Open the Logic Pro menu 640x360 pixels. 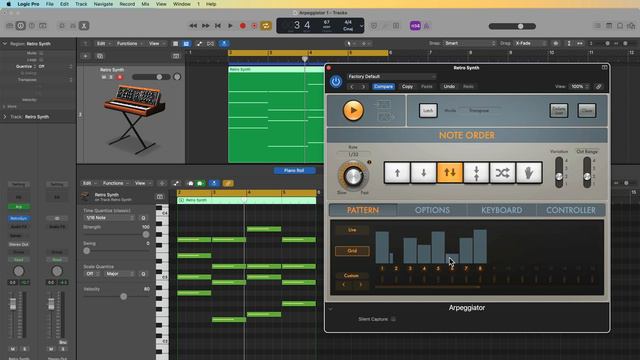coord(29,4)
